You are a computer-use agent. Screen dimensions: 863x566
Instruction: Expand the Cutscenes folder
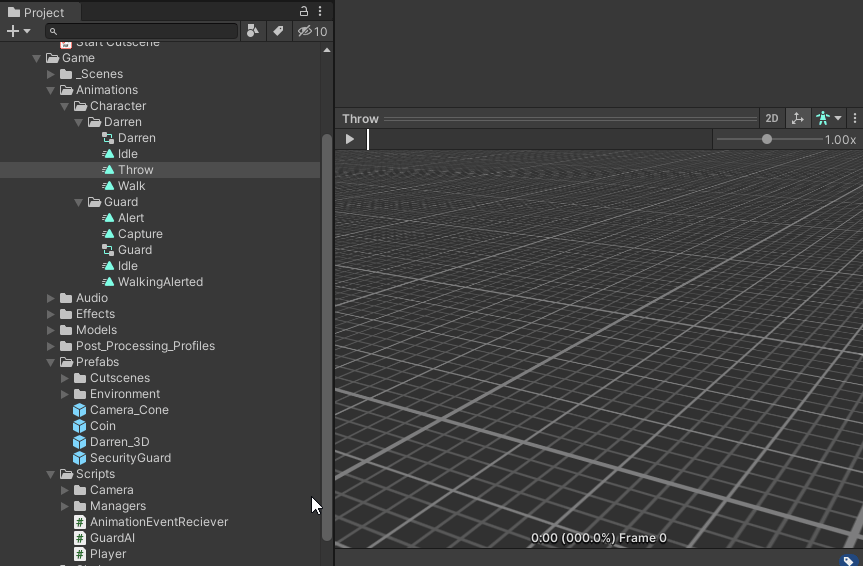64,378
